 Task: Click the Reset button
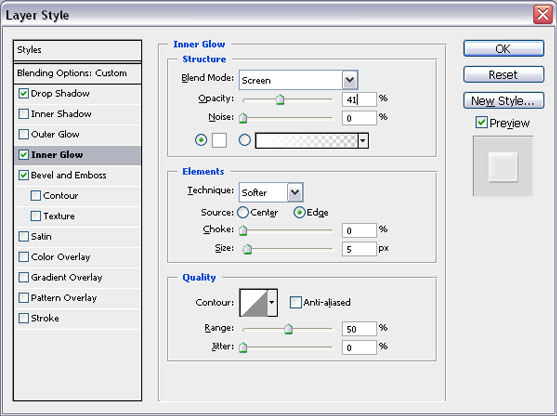pyautogui.click(x=503, y=75)
